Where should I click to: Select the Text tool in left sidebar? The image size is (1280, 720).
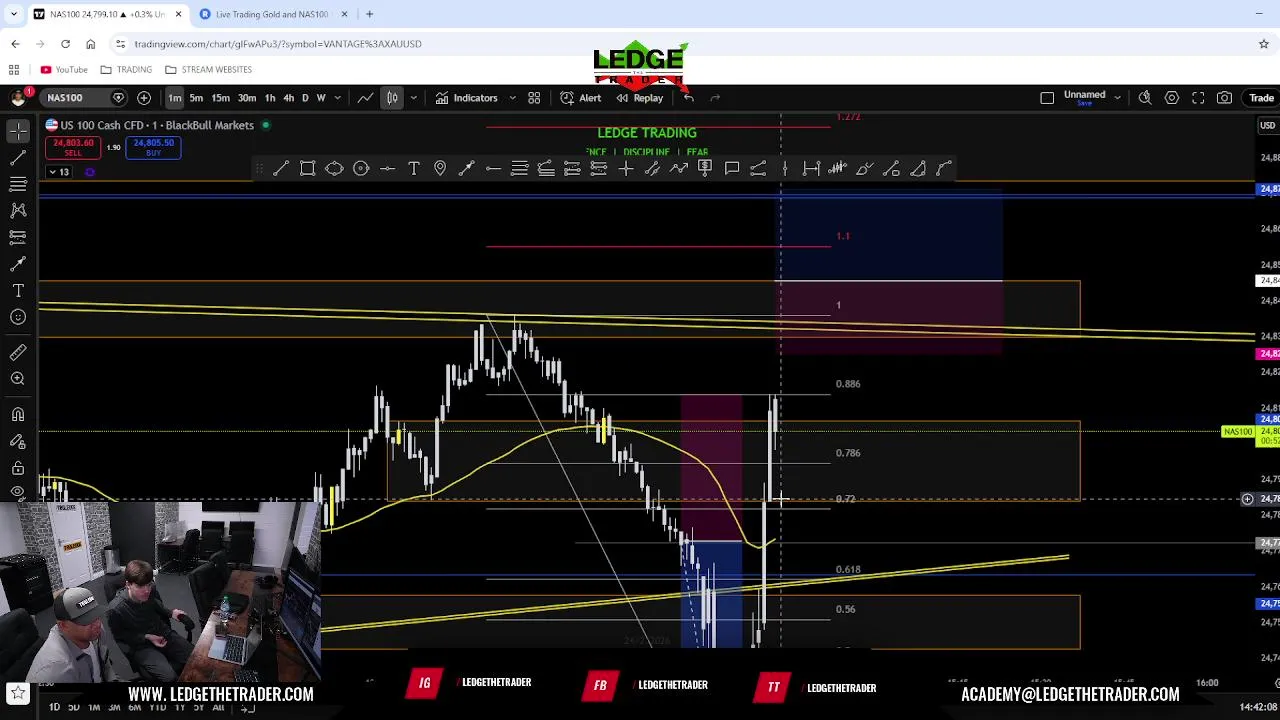18,290
